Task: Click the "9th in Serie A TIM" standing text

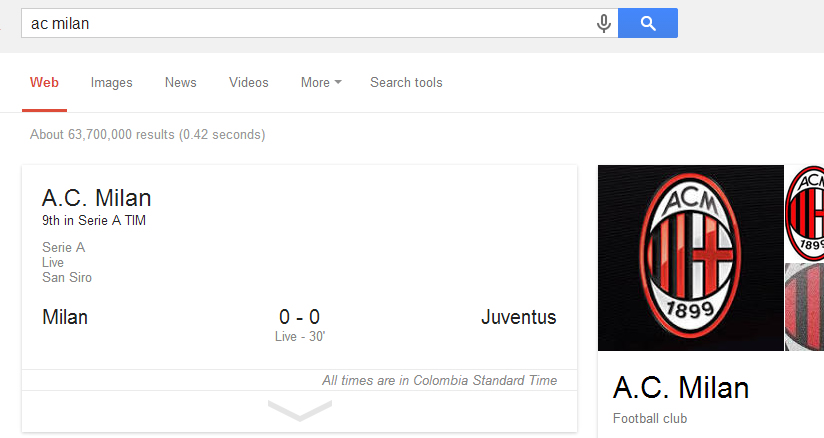Action: click(x=94, y=221)
